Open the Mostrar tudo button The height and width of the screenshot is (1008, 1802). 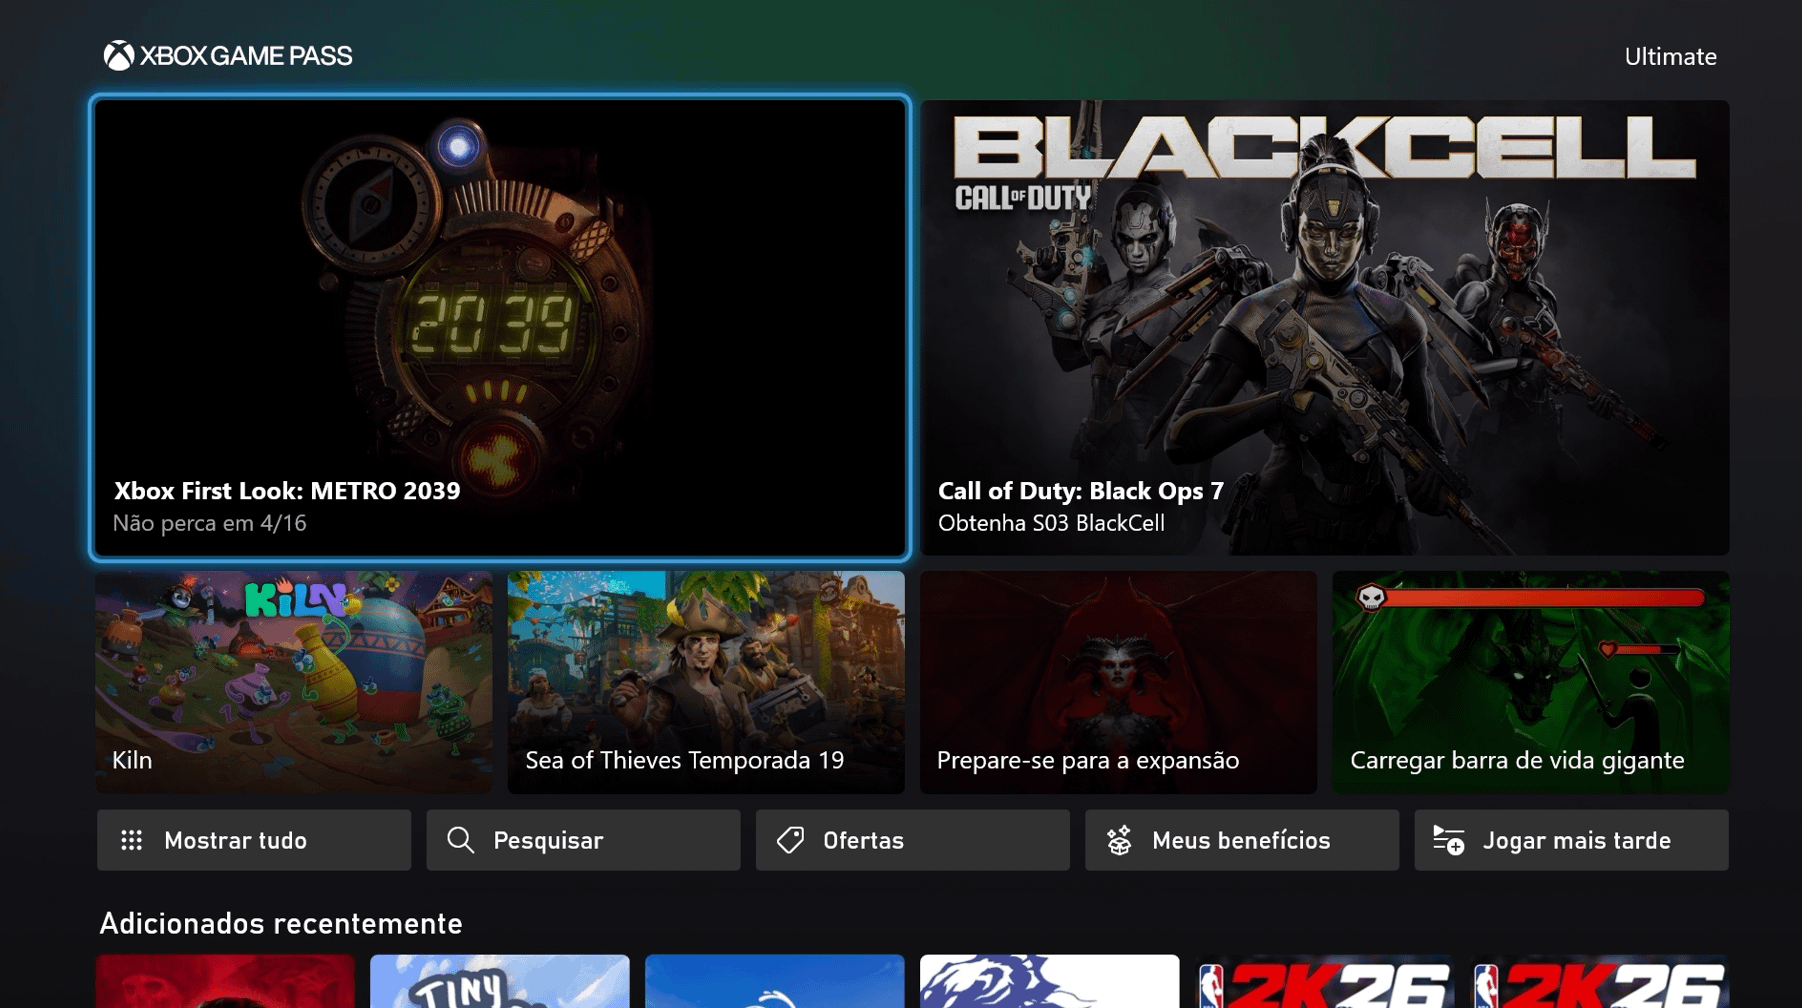click(254, 841)
